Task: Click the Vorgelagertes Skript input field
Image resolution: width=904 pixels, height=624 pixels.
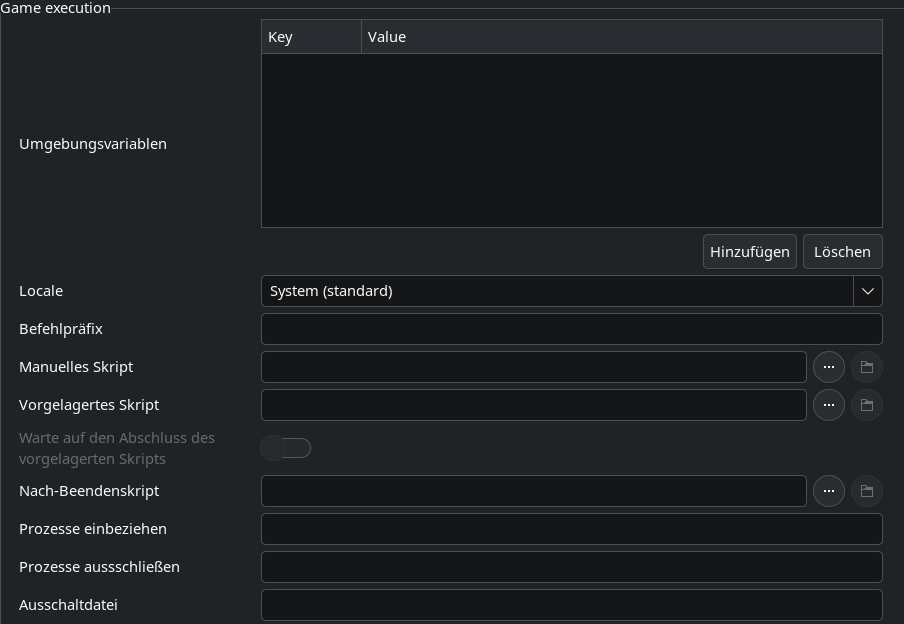Action: [533, 405]
